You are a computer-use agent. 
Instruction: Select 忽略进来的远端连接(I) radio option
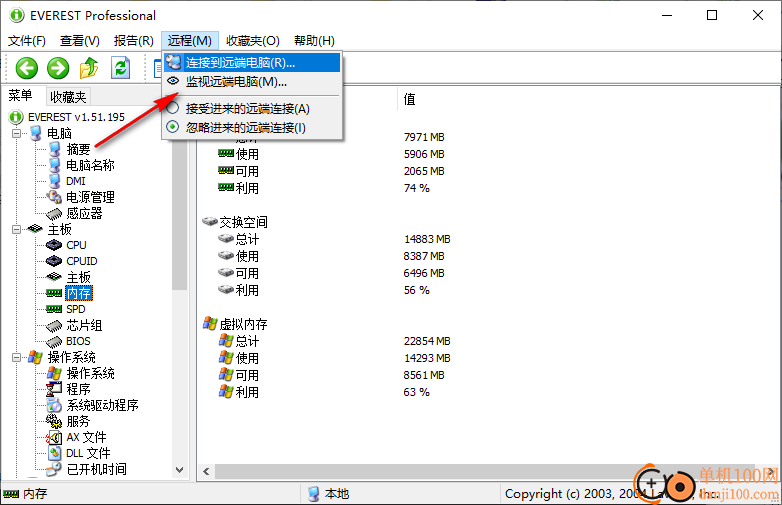click(173, 127)
